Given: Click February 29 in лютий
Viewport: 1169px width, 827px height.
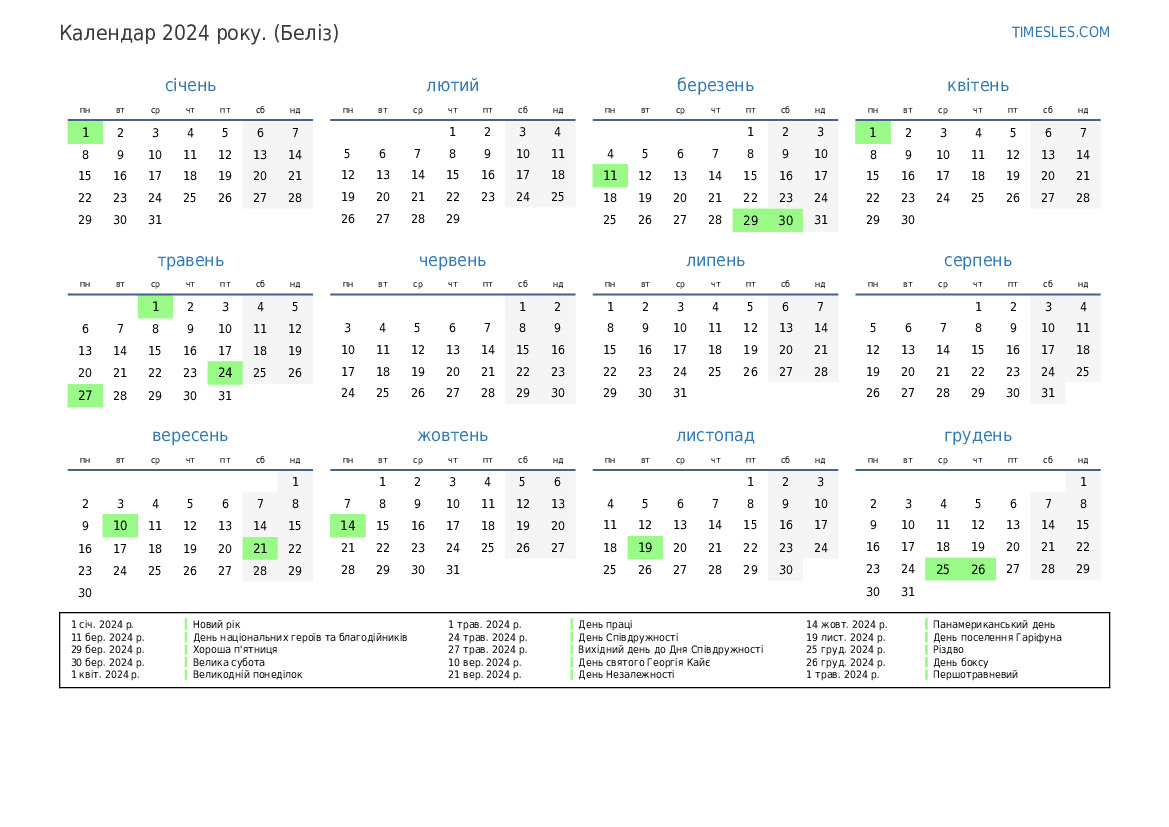Looking at the screenshot, I should pos(453,219).
